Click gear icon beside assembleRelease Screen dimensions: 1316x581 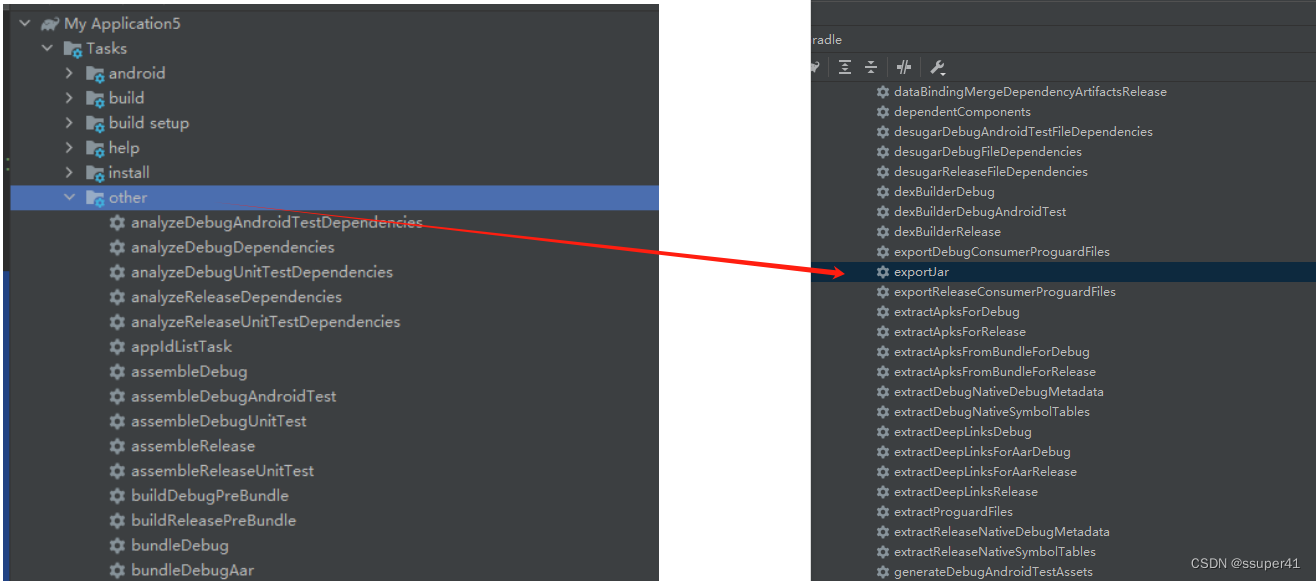point(117,446)
